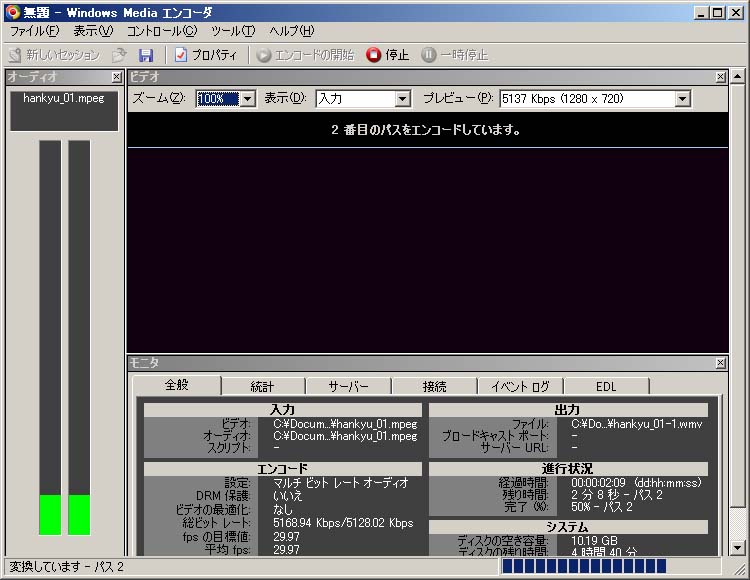This screenshot has height=580, width=750.
Task: Select the General (全般) monitor tab
Action: 176,385
